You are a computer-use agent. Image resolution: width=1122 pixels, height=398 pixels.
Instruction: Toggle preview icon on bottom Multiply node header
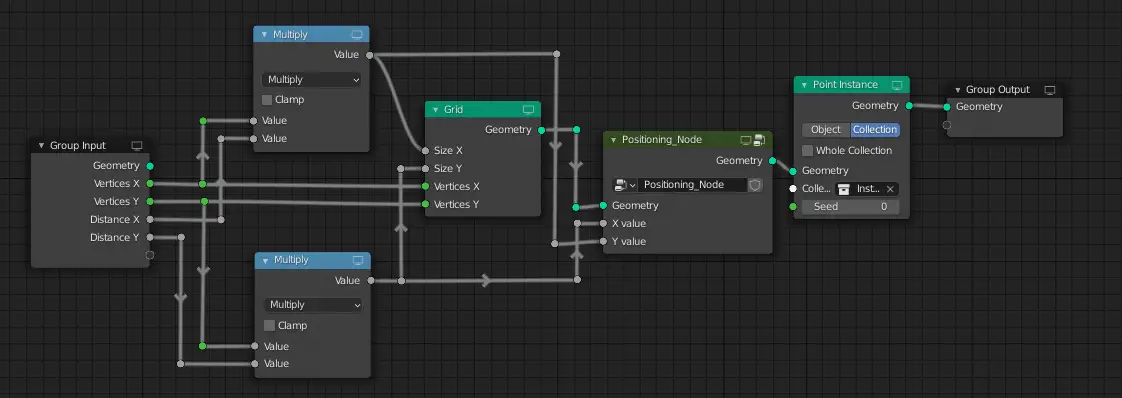tap(358, 260)
